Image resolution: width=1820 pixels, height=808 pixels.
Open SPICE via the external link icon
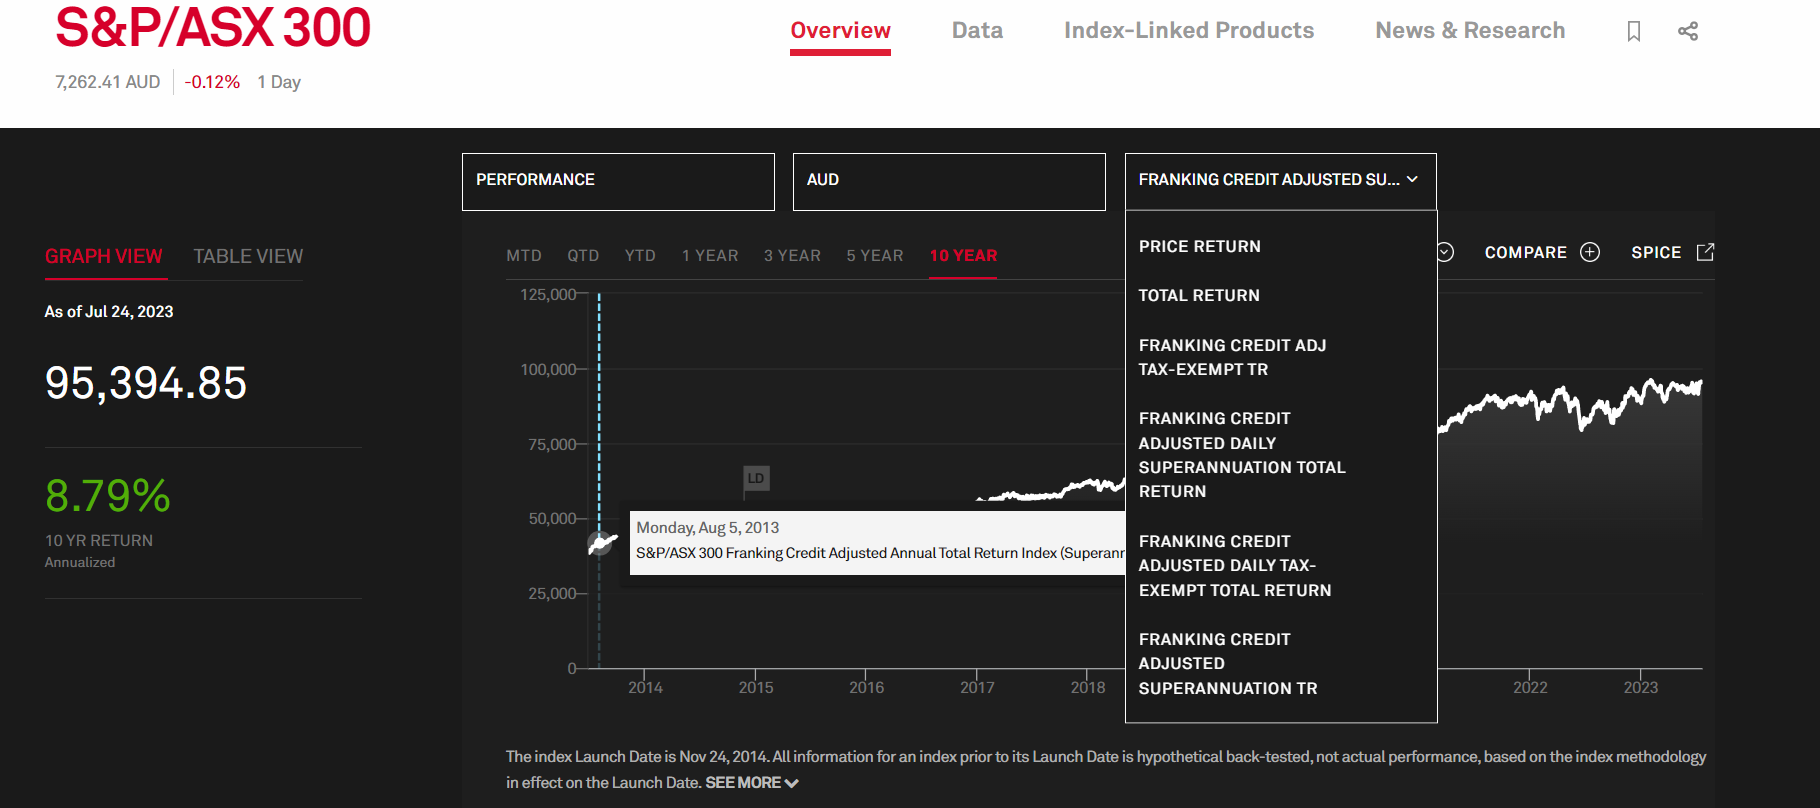coord(1705,252)
